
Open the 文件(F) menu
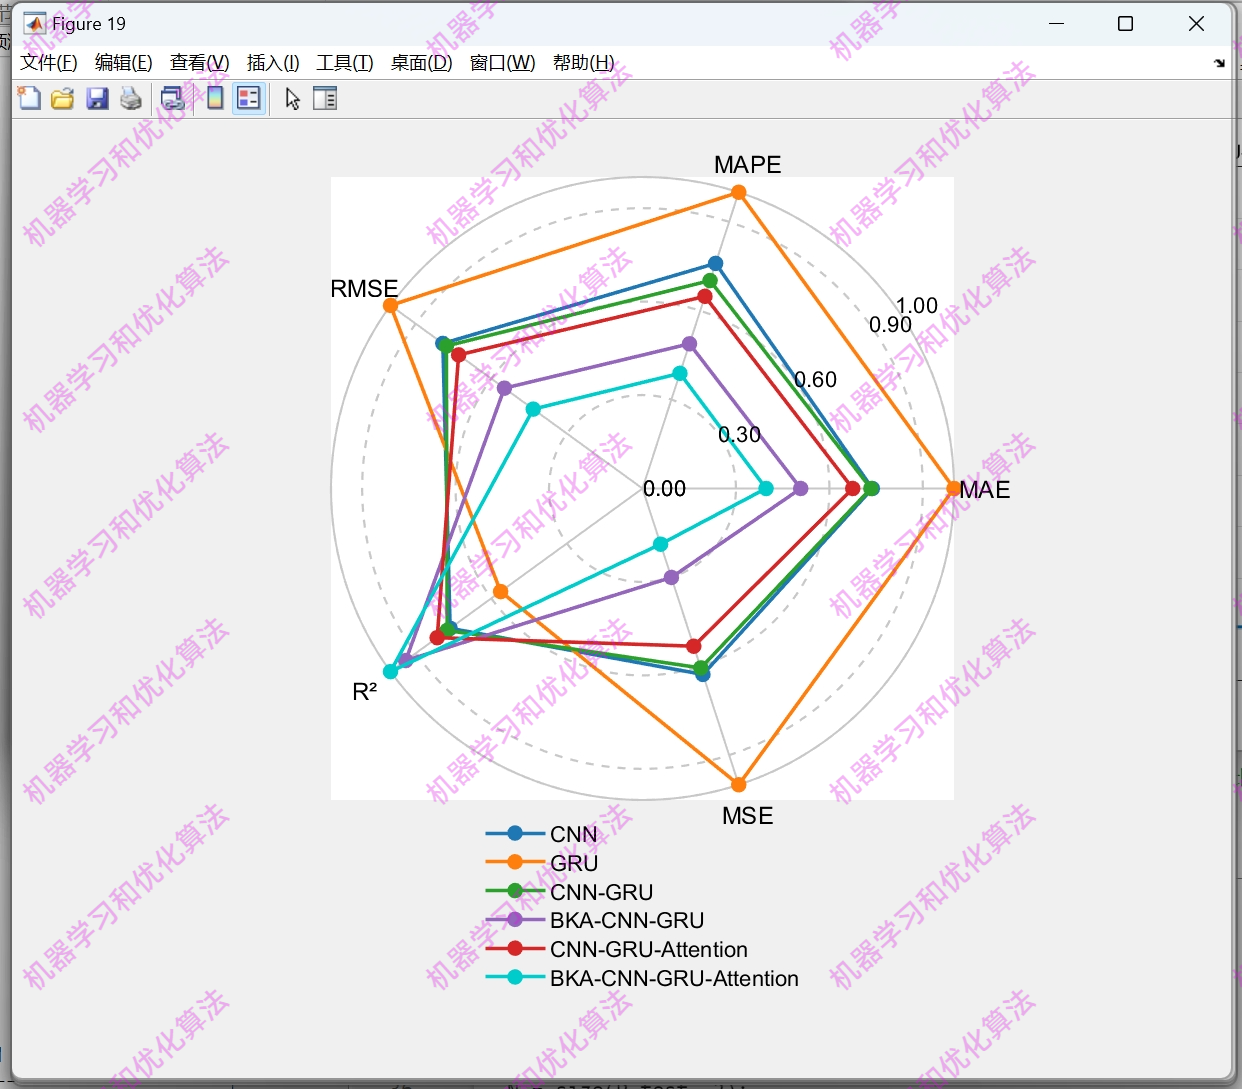pyautogui.click(x=49, y=63)
